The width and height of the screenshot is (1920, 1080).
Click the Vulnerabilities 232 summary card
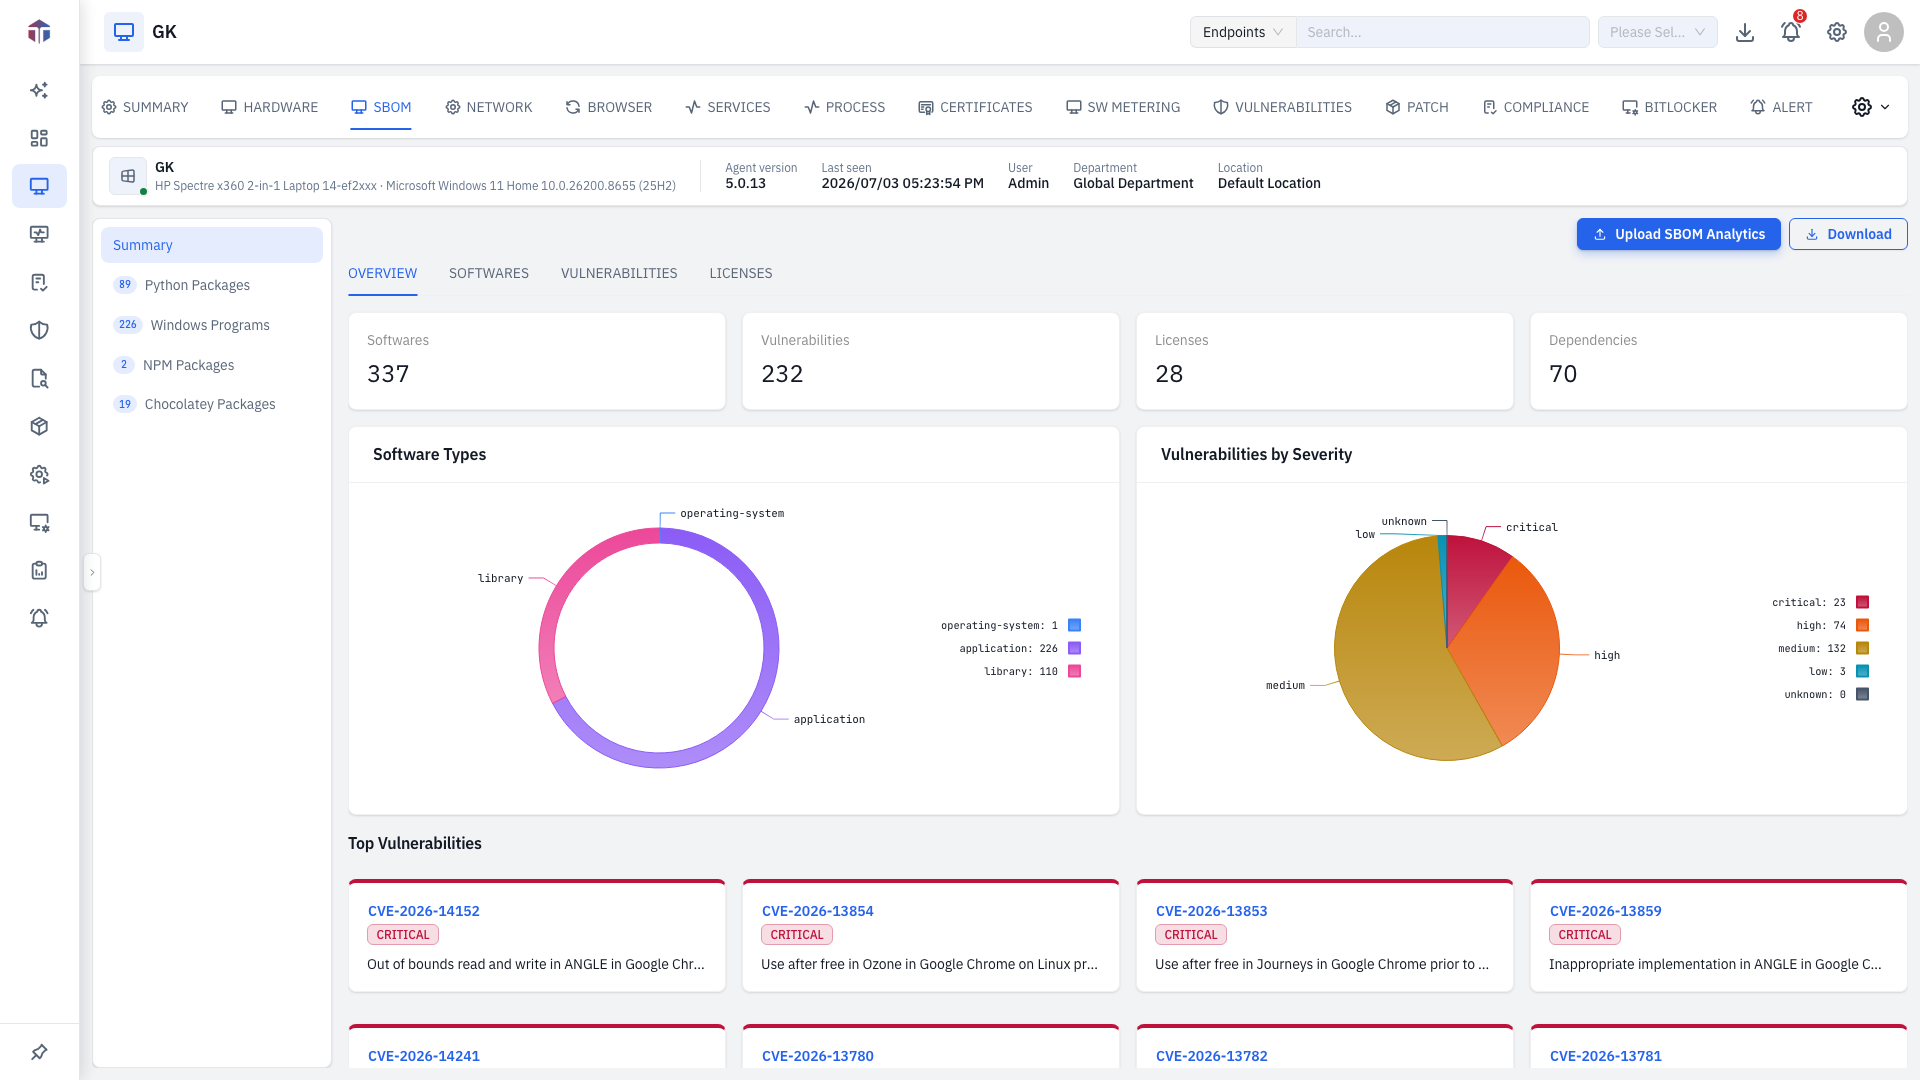pyautogui.click(x=931, y=361)
